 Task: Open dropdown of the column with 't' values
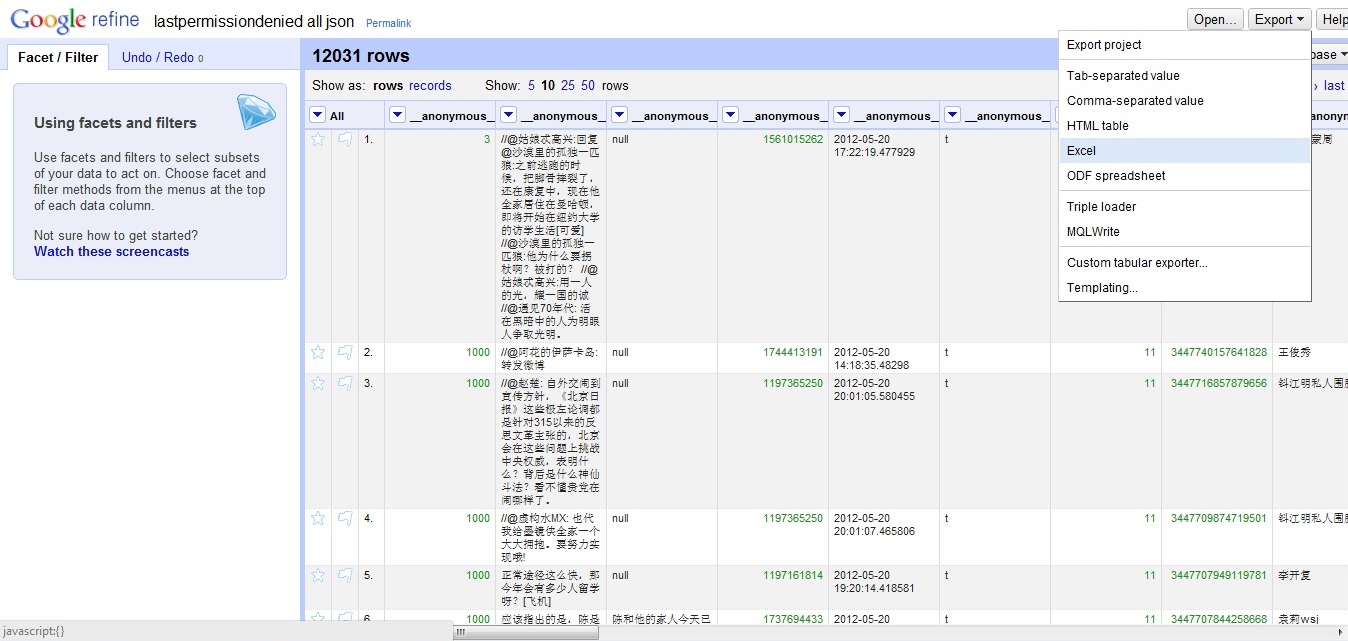tap(952, 115)
